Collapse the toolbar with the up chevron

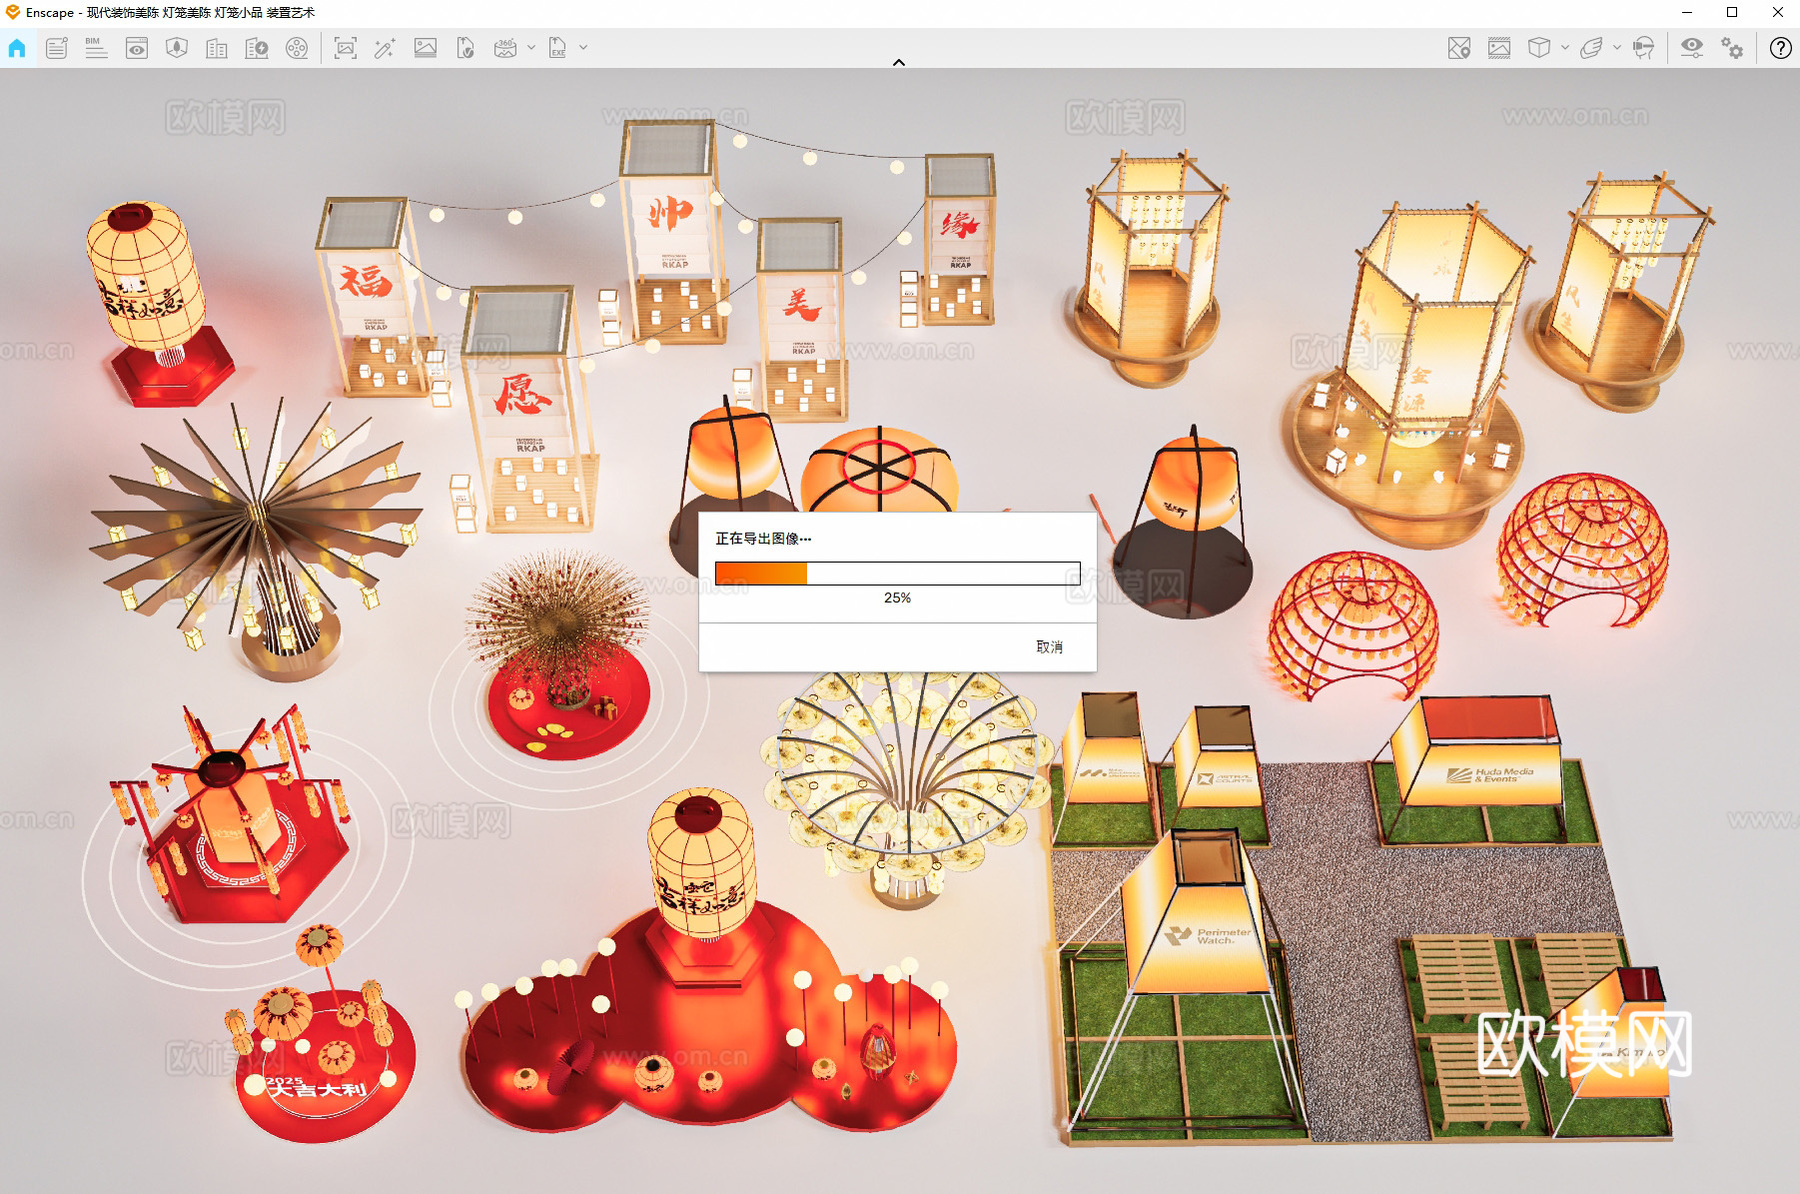[x=899, y=62]
